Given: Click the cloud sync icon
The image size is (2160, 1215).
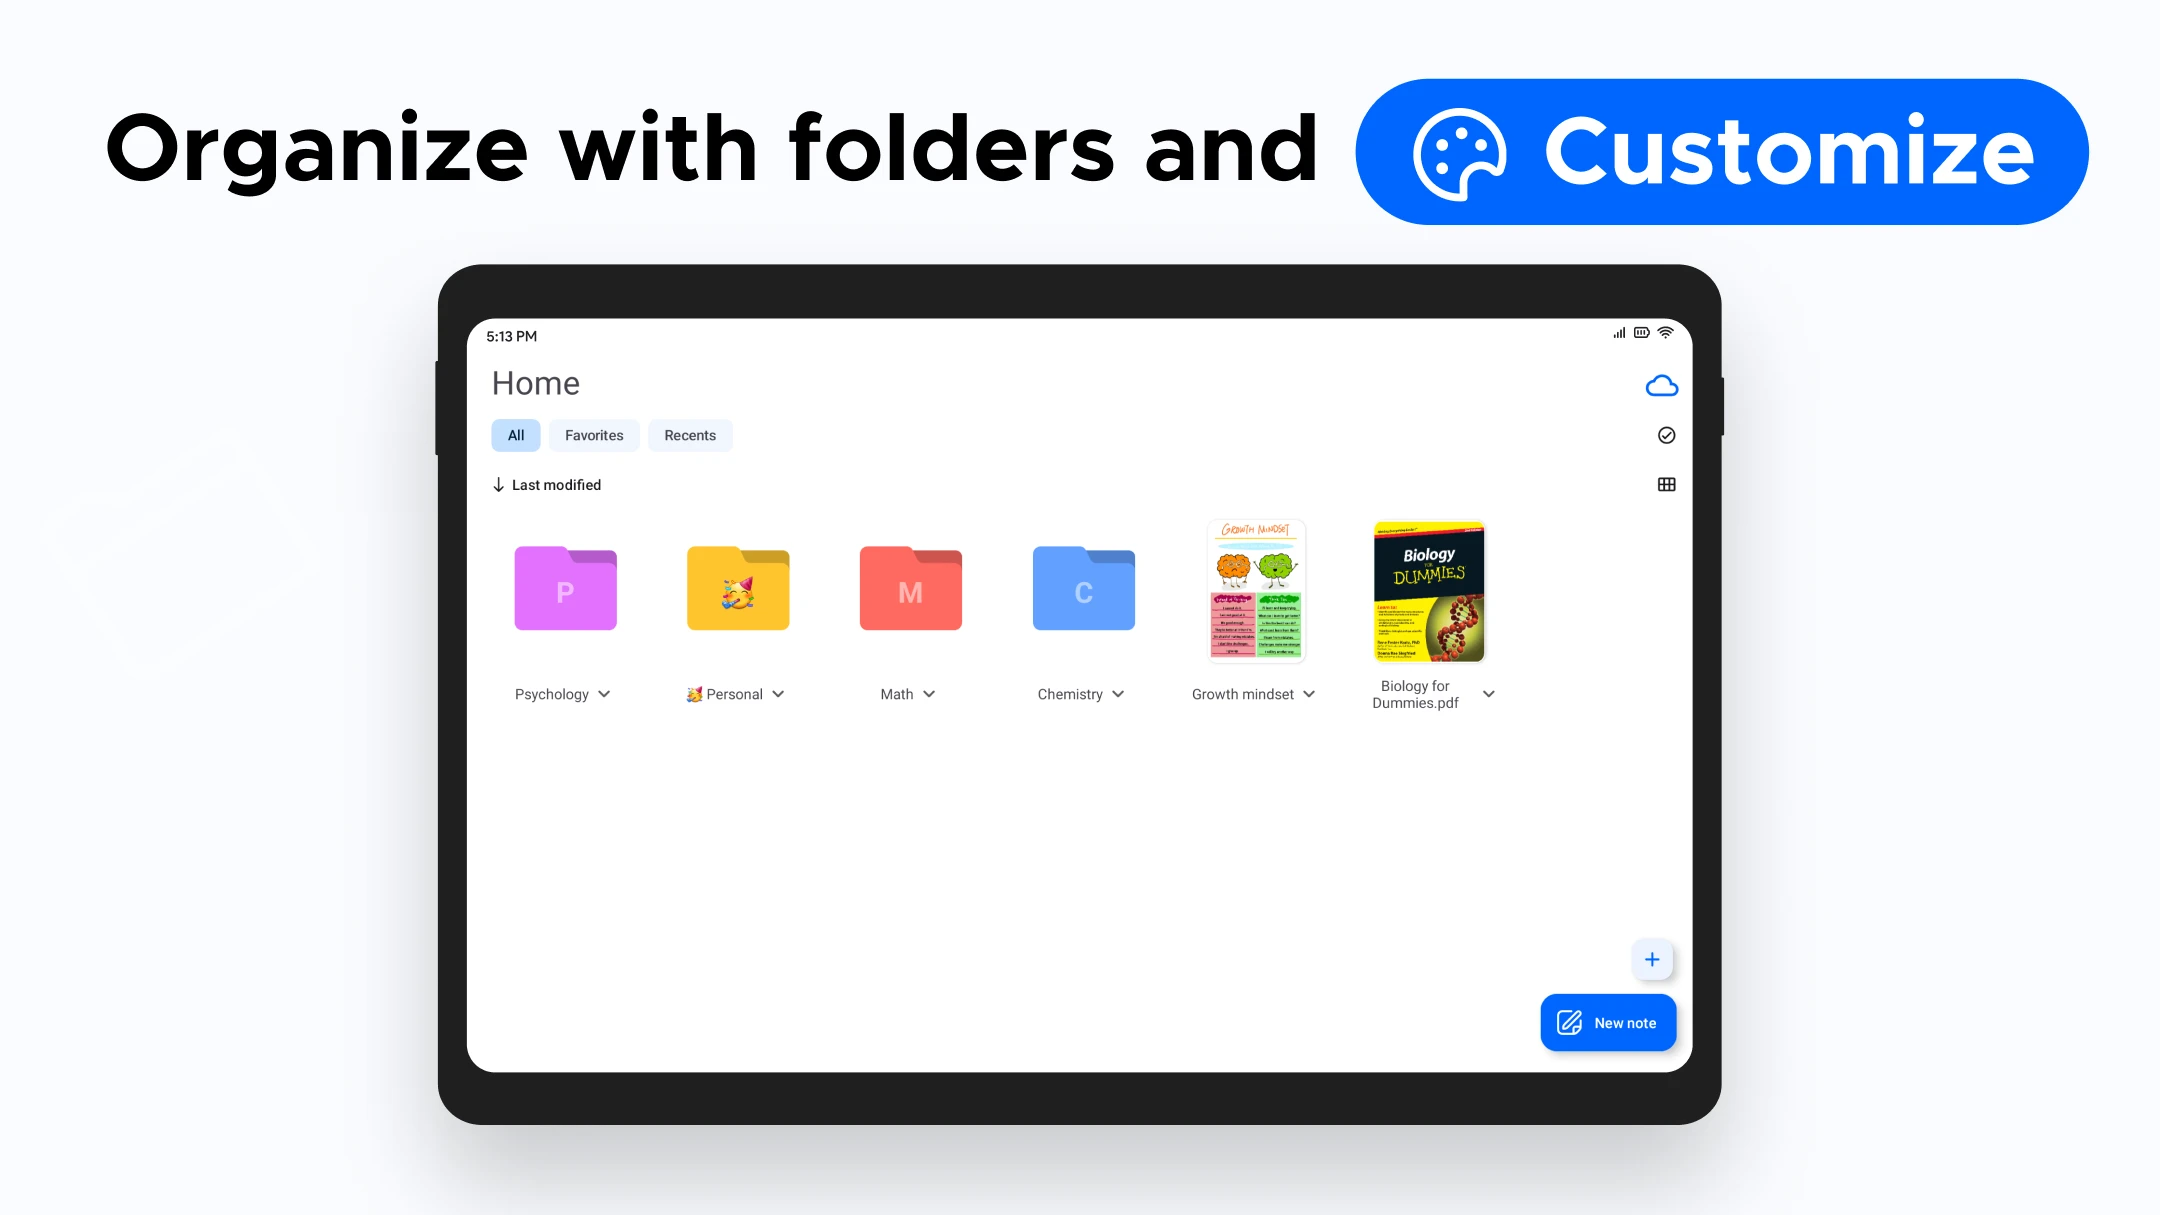Looking at the screenshot, I should click(1660, 386).
